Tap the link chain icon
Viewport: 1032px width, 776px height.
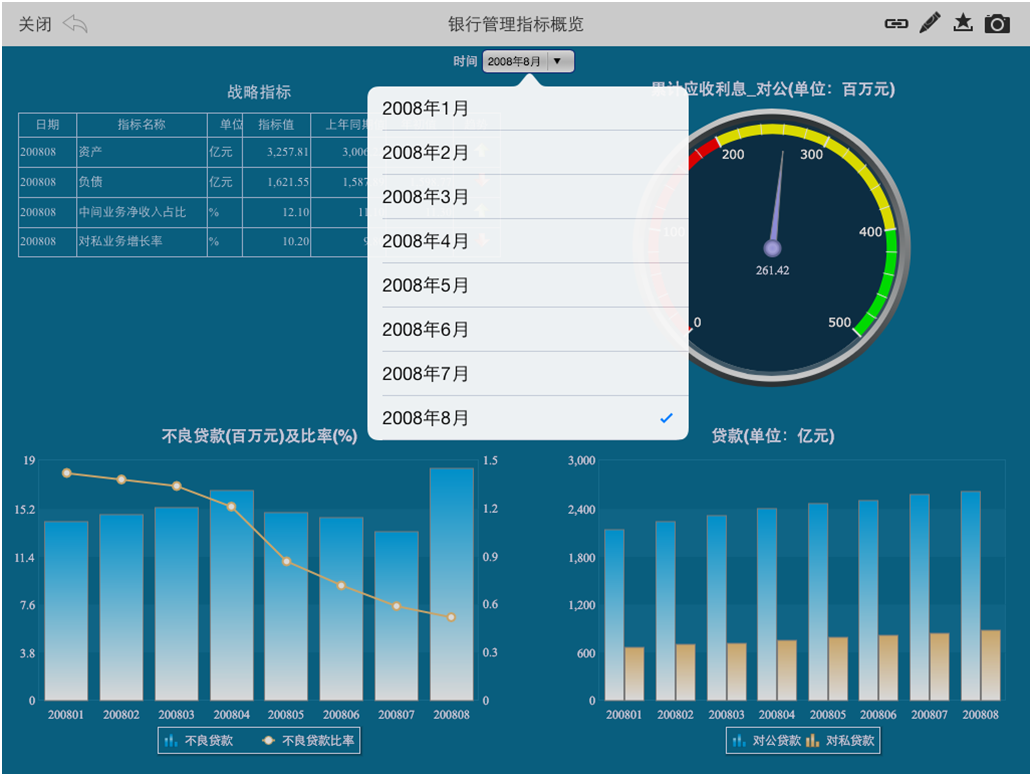pos(896,24)
